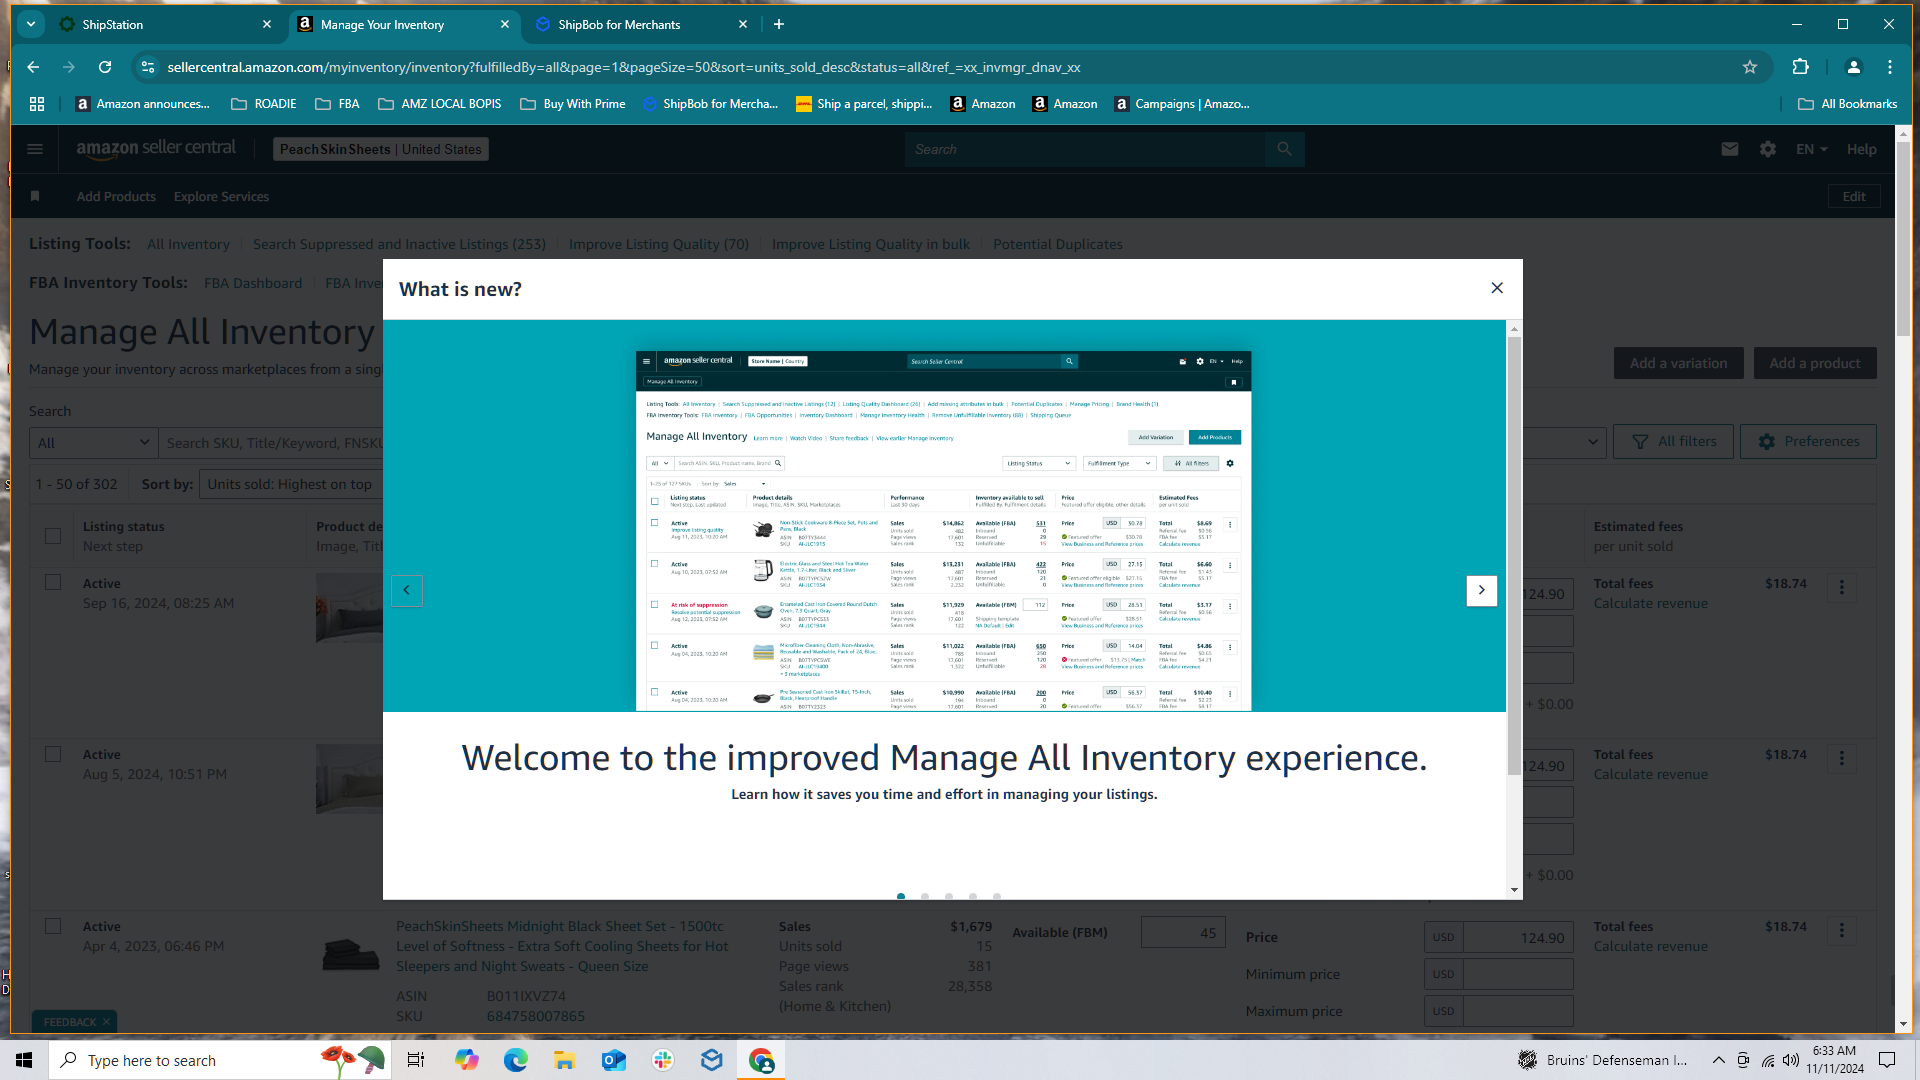Open the Help link in header
This screenshot has width=1920, height=1080.
tap(1861, 149)
